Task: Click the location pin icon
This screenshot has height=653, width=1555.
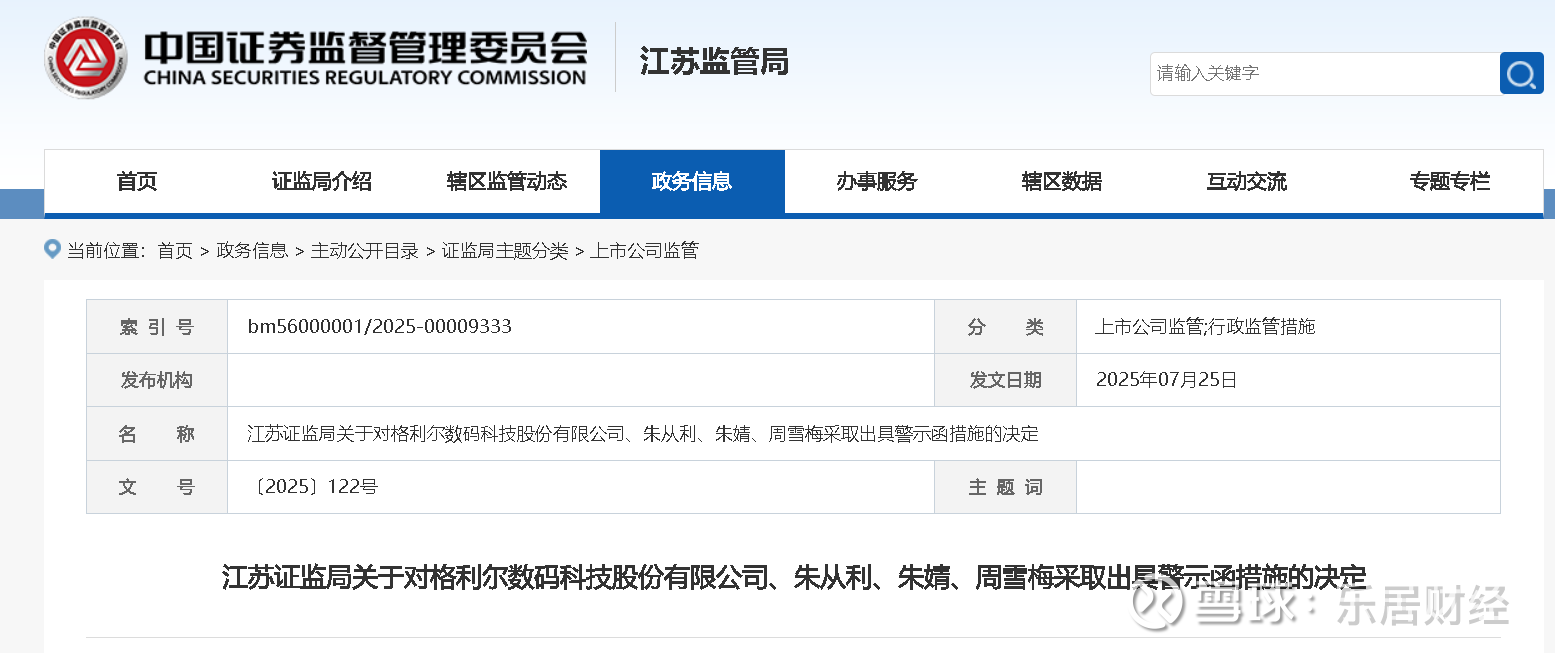Action: pos(53,249)
